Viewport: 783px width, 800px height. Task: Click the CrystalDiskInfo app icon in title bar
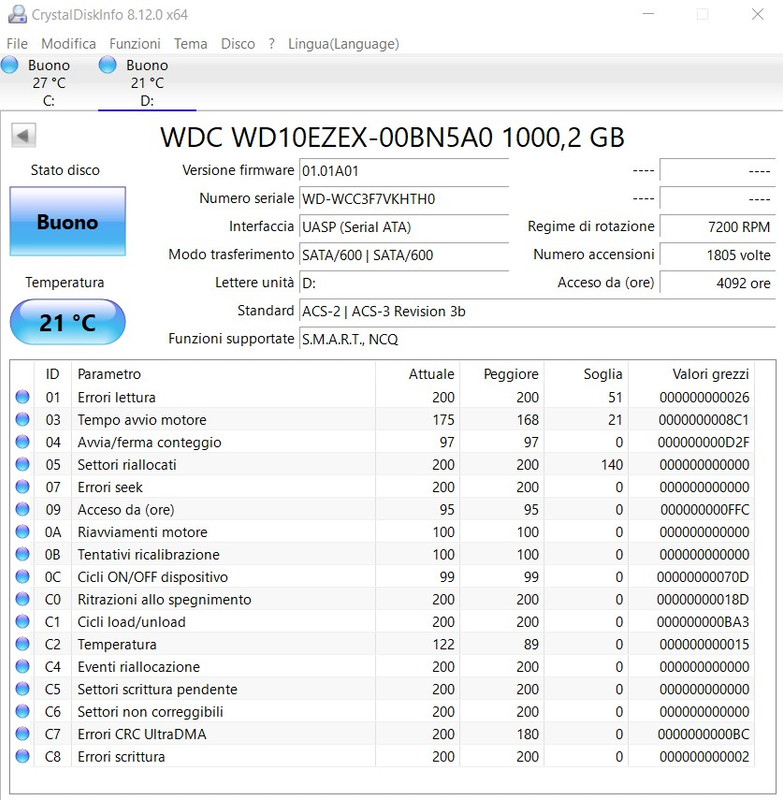(17, 14)
